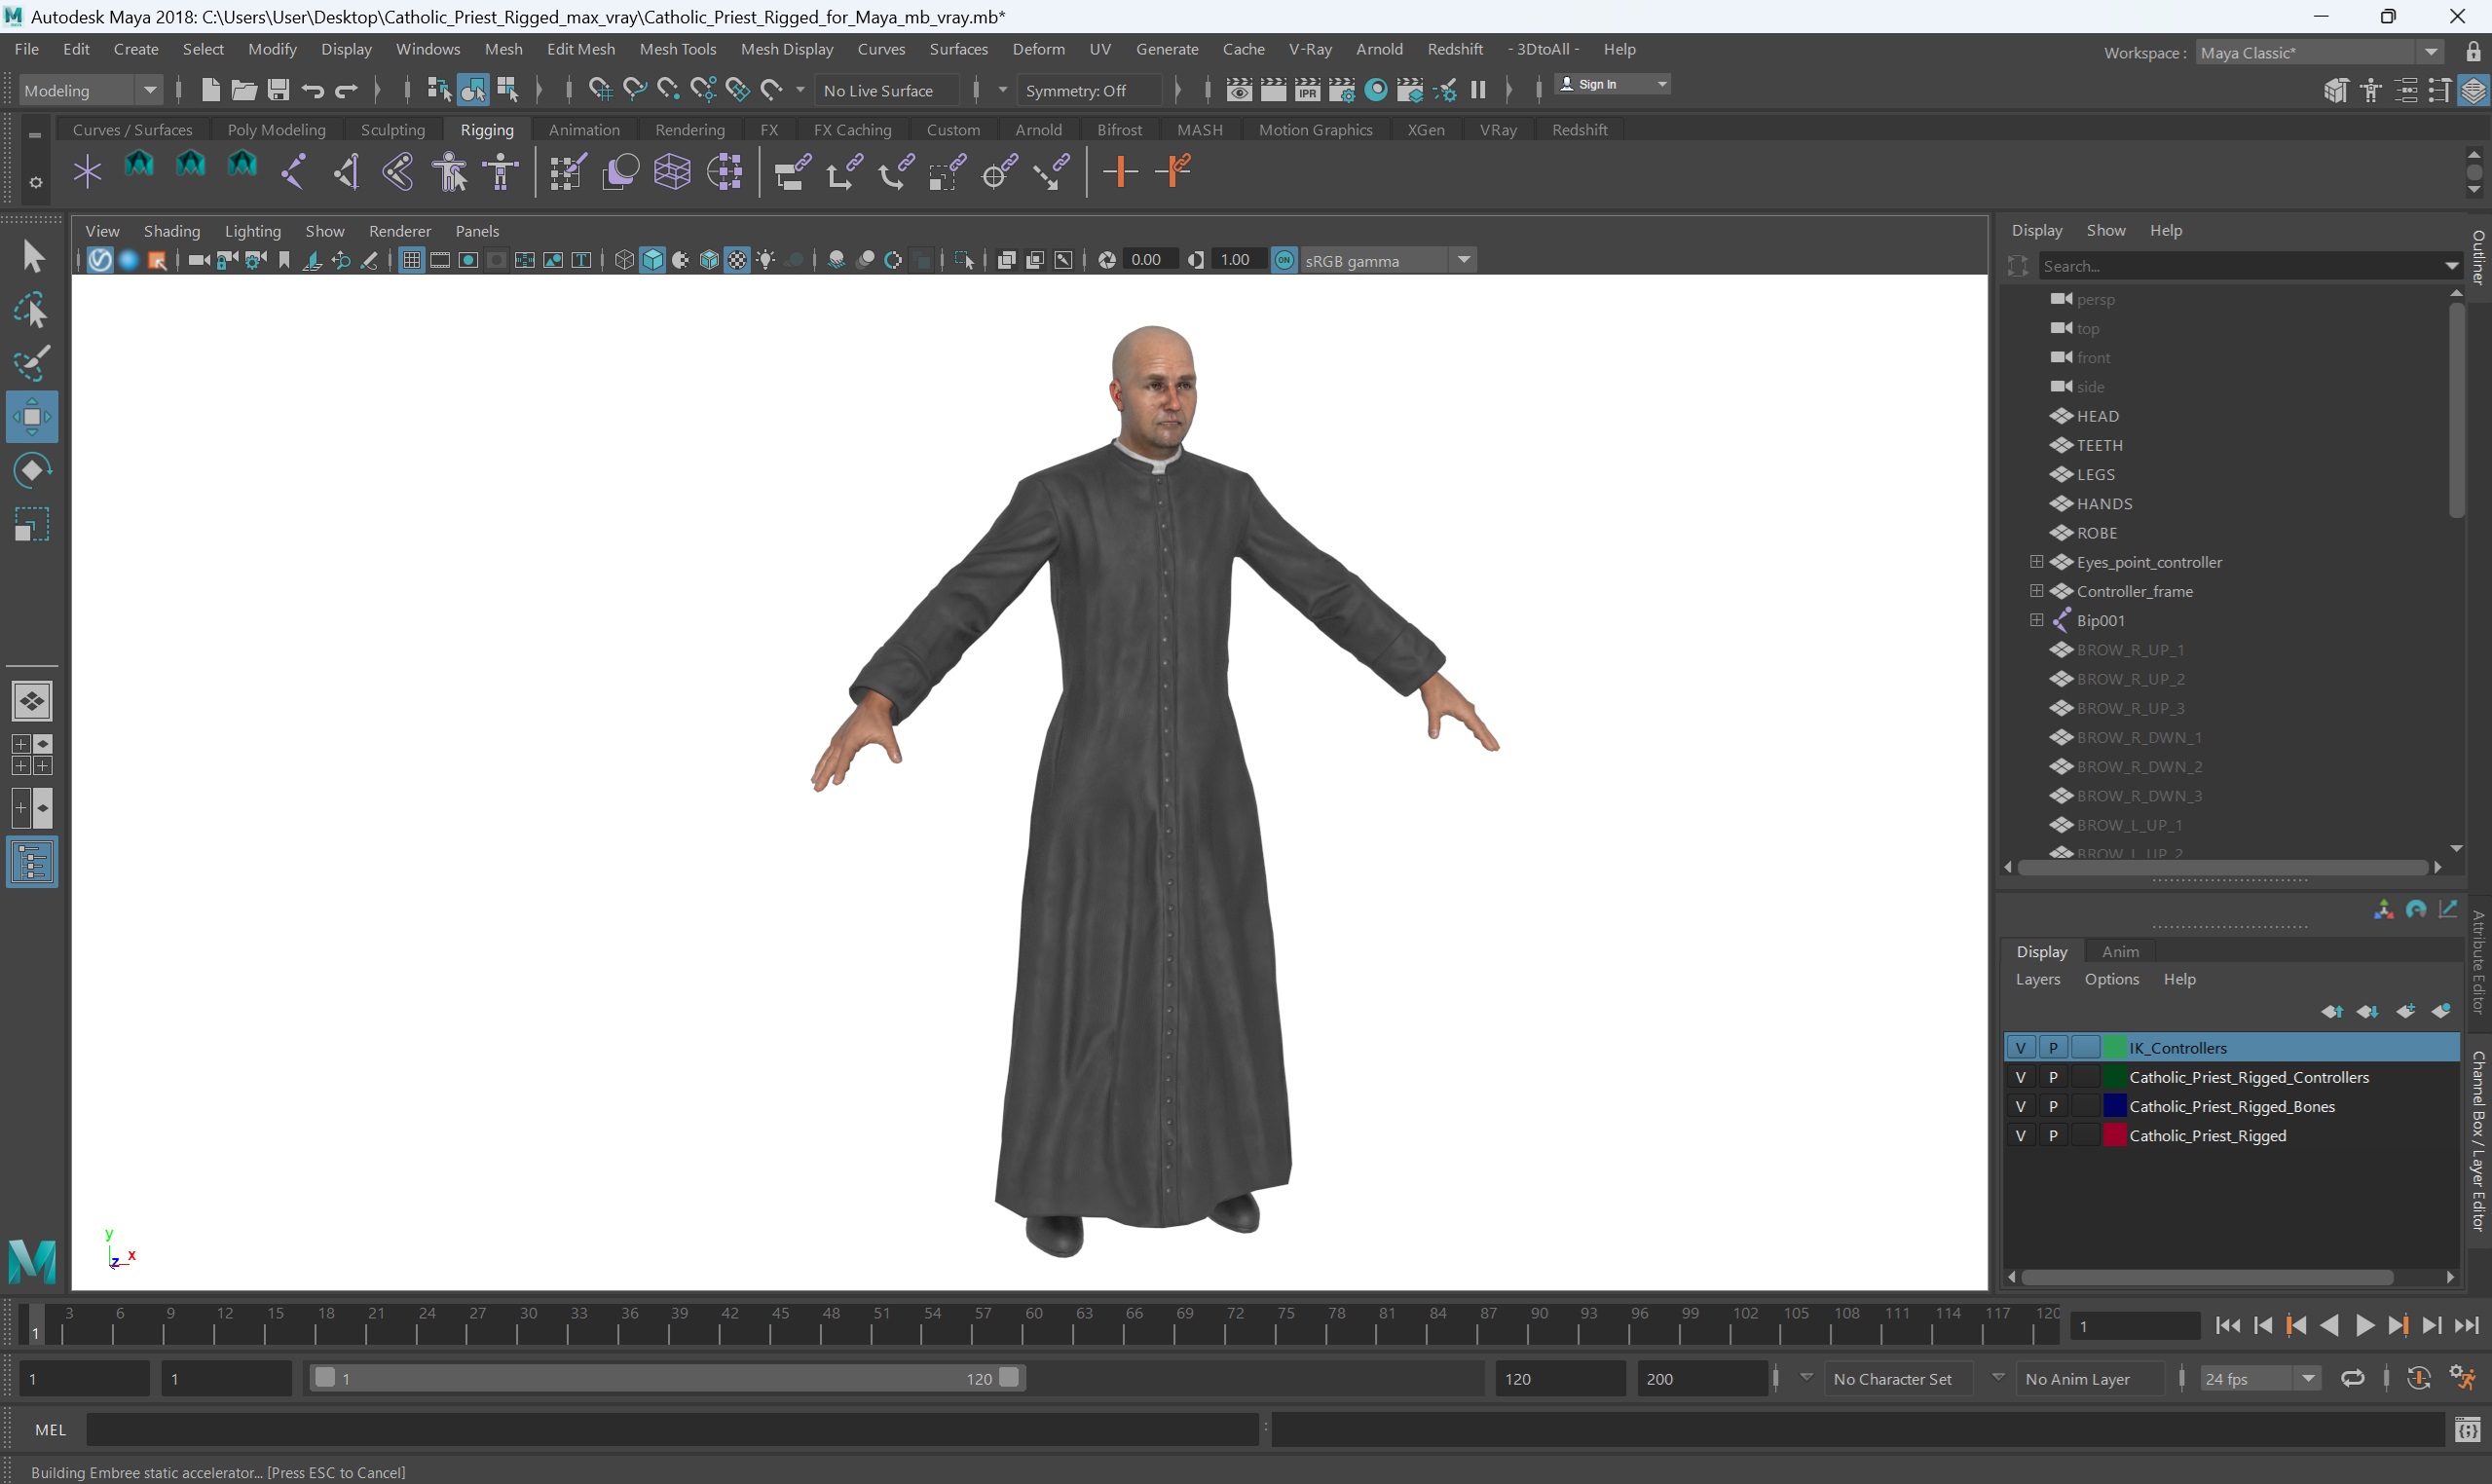Expand the Bip001 joint hierarchy

point(2036,620)
